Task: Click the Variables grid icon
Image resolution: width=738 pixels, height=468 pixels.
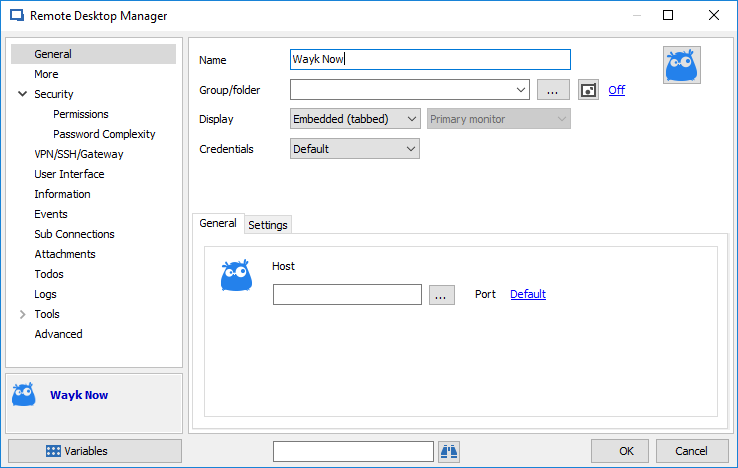Action: (x=53, y=451)
